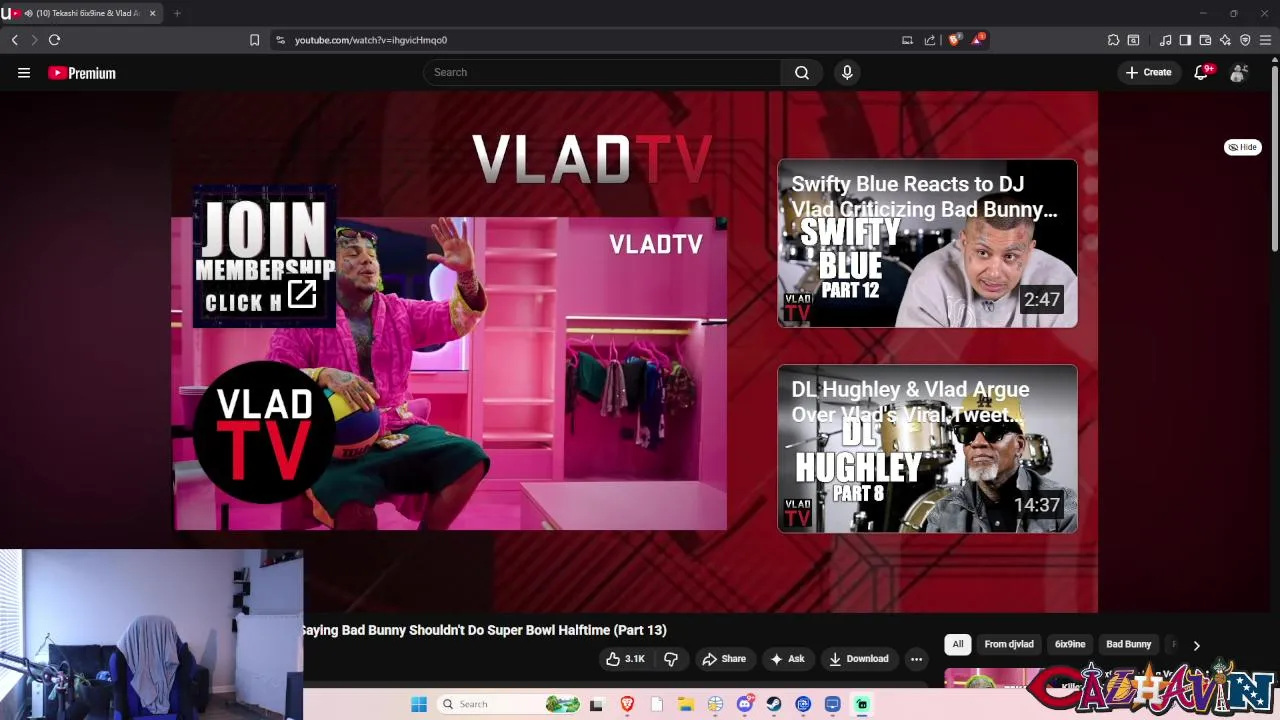Viewport: 1280px width, 720px height.
Task: Open a new browser tab
Action: (177, 13)
